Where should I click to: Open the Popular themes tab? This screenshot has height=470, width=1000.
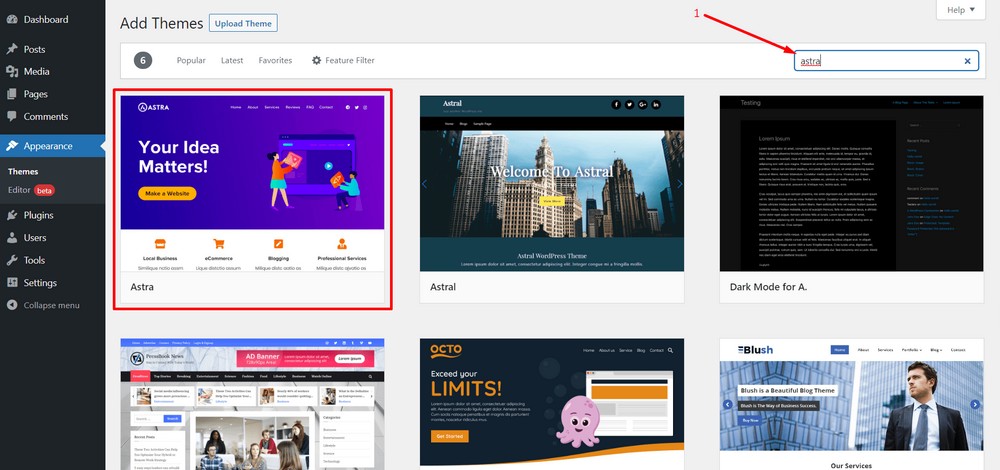click(x=191, y=61)
